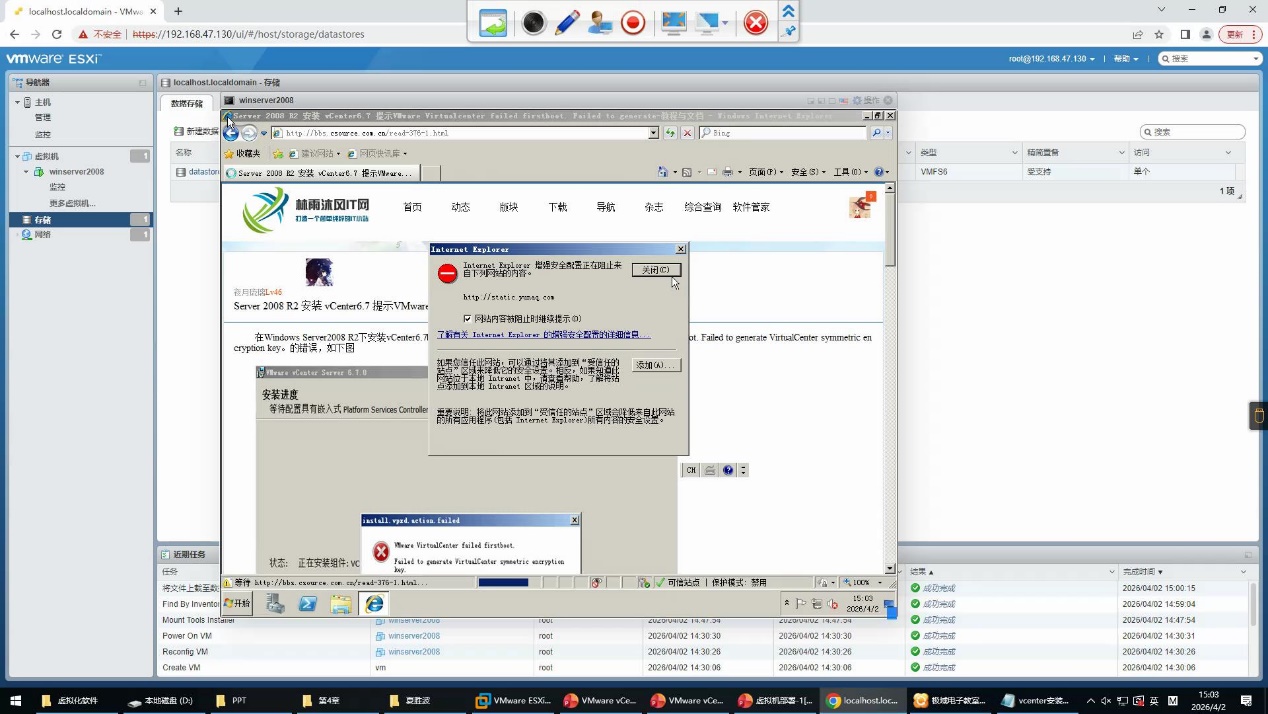Image resolution: width=1268 pixels, height=714 pixels.
Task: Collapse the 虚拟机 tree node
Action: [x=17, y=157]
